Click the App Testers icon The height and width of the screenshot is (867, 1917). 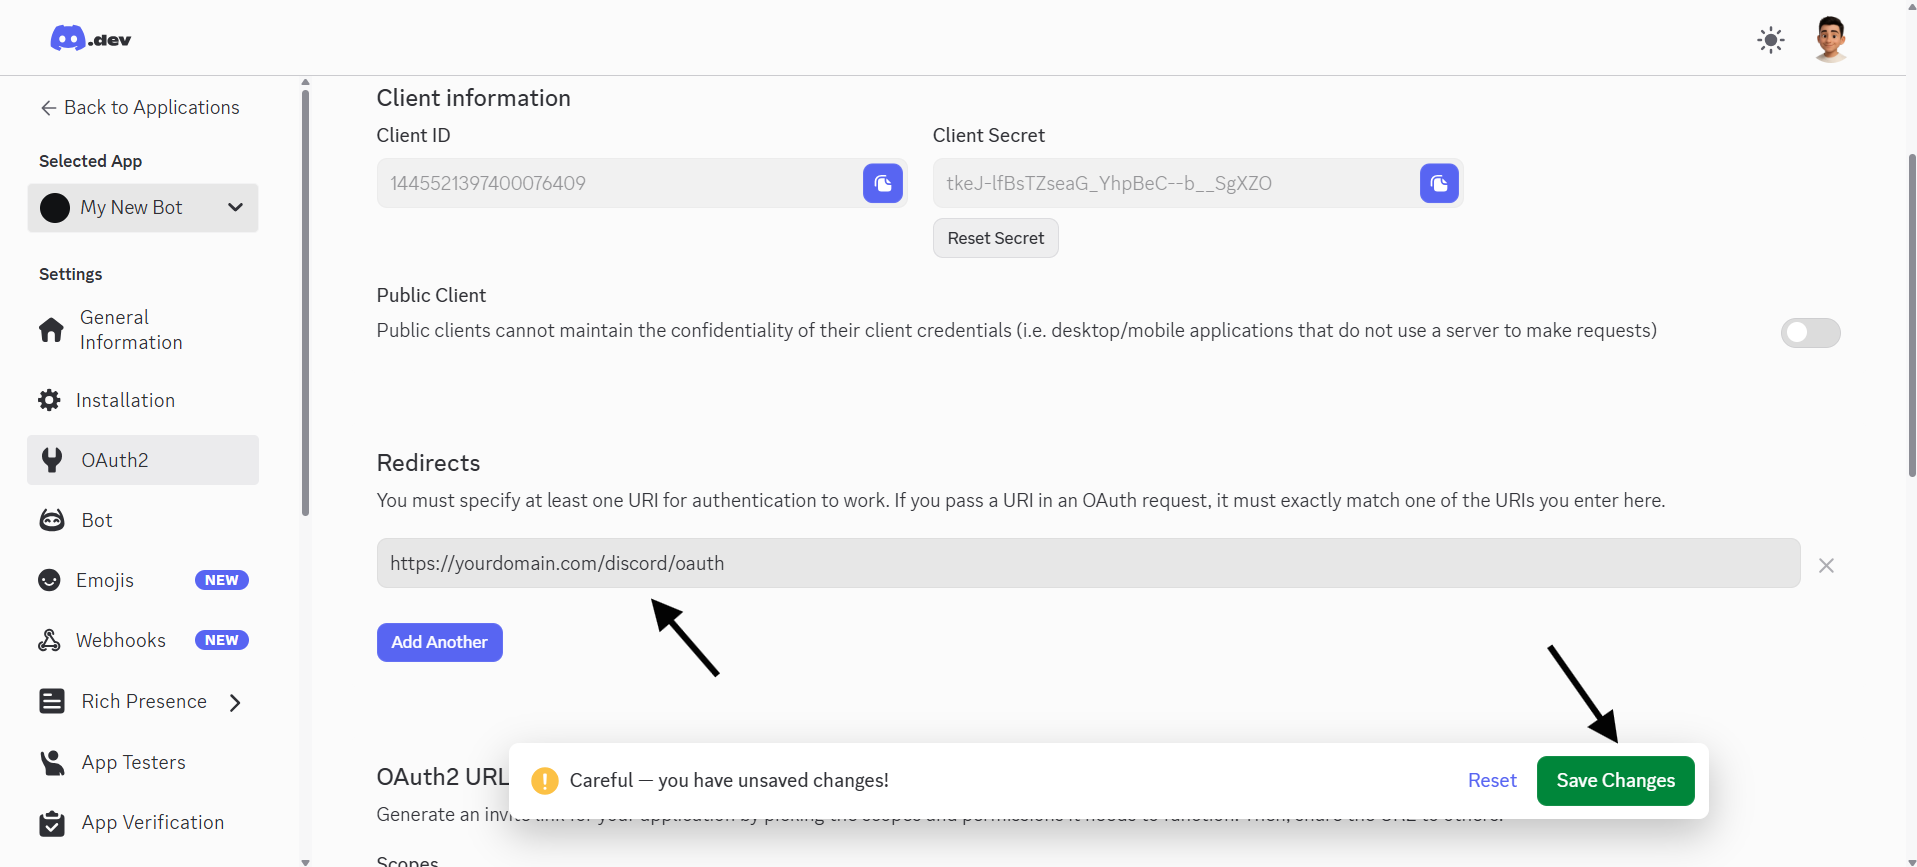point(52,762)
